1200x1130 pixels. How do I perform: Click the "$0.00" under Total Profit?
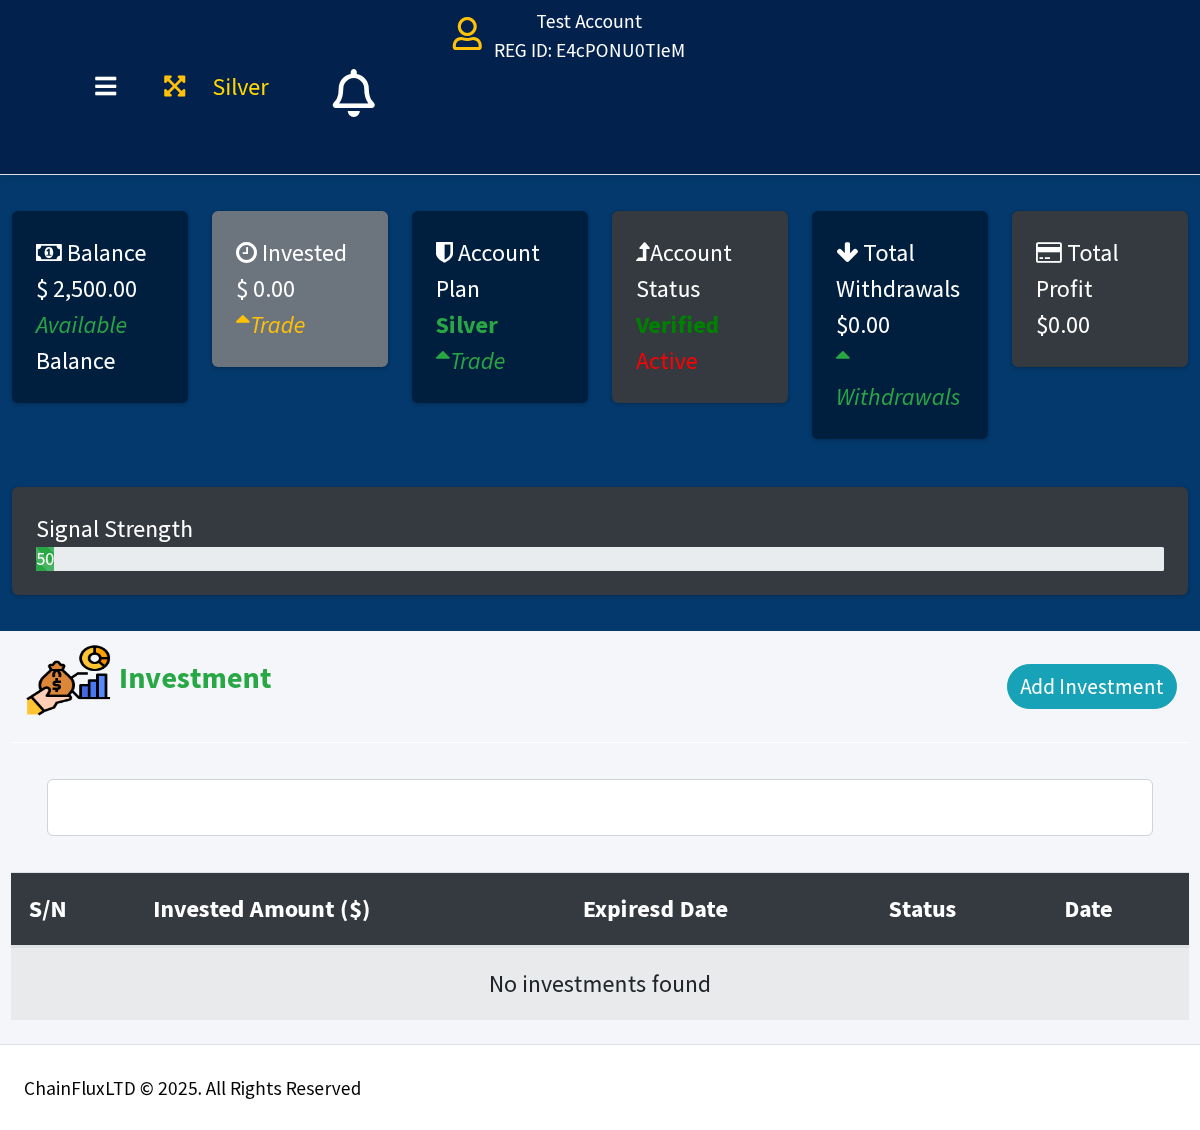(x=1063, y=325)
